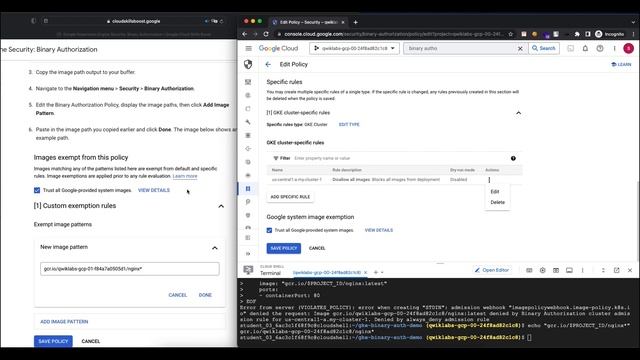Collapse the GKE cluster-specific rules section
The image size is (640, 360).
coord(518,113)
